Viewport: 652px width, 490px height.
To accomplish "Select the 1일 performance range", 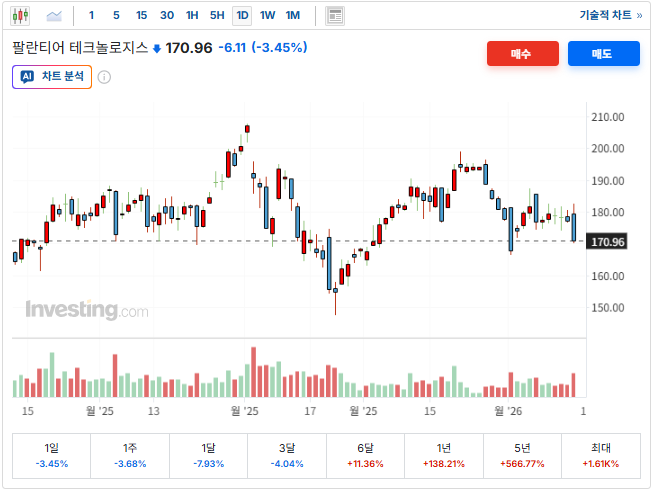I will coord(52,456).
